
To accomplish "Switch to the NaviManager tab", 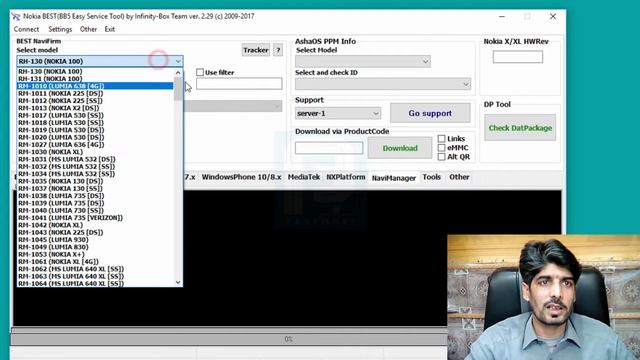I will [393, 178].
